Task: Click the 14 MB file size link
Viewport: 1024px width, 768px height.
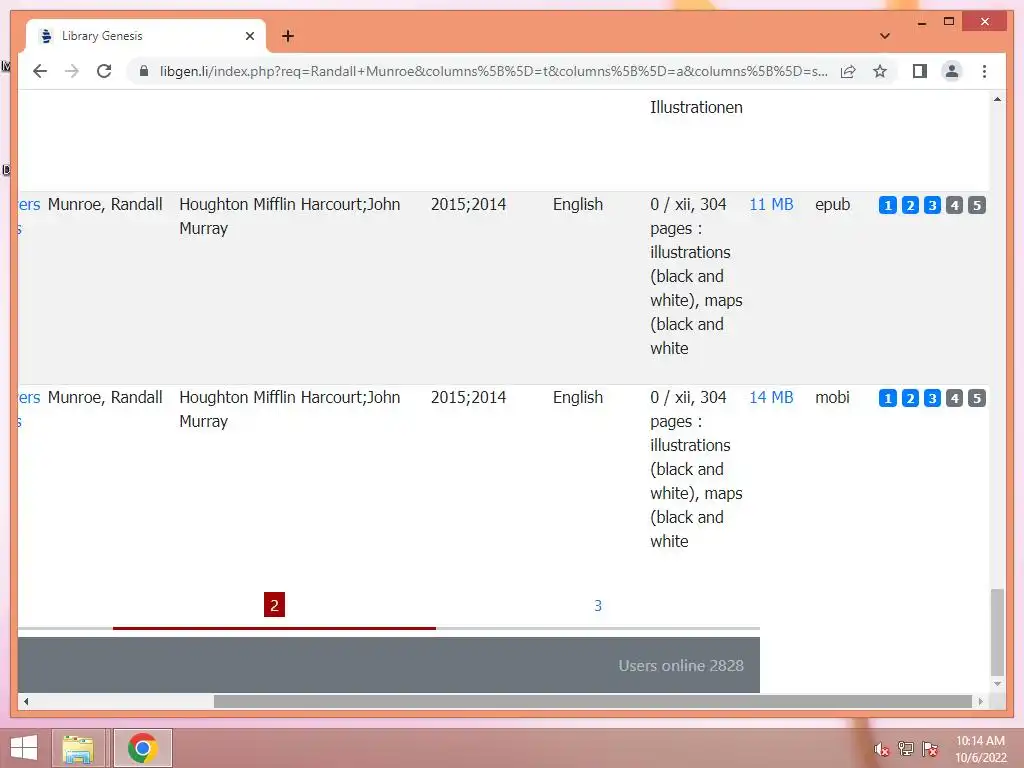Action: click(771, 397)
